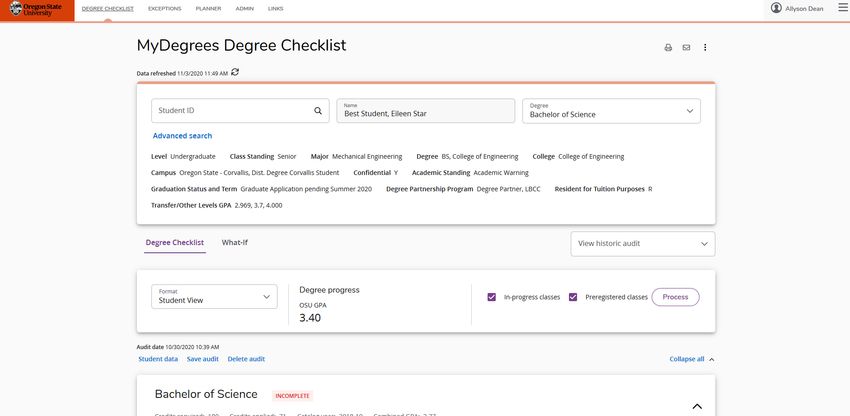Click the Data refreshed timestamp text

182,73
